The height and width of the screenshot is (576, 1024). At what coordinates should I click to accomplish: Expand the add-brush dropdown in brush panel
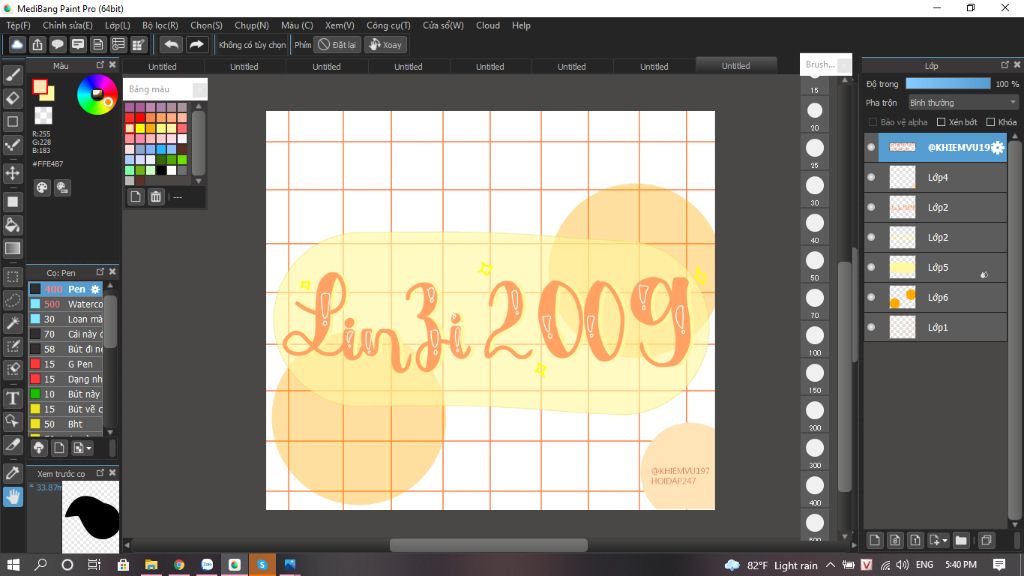click(x=89, y=448)
